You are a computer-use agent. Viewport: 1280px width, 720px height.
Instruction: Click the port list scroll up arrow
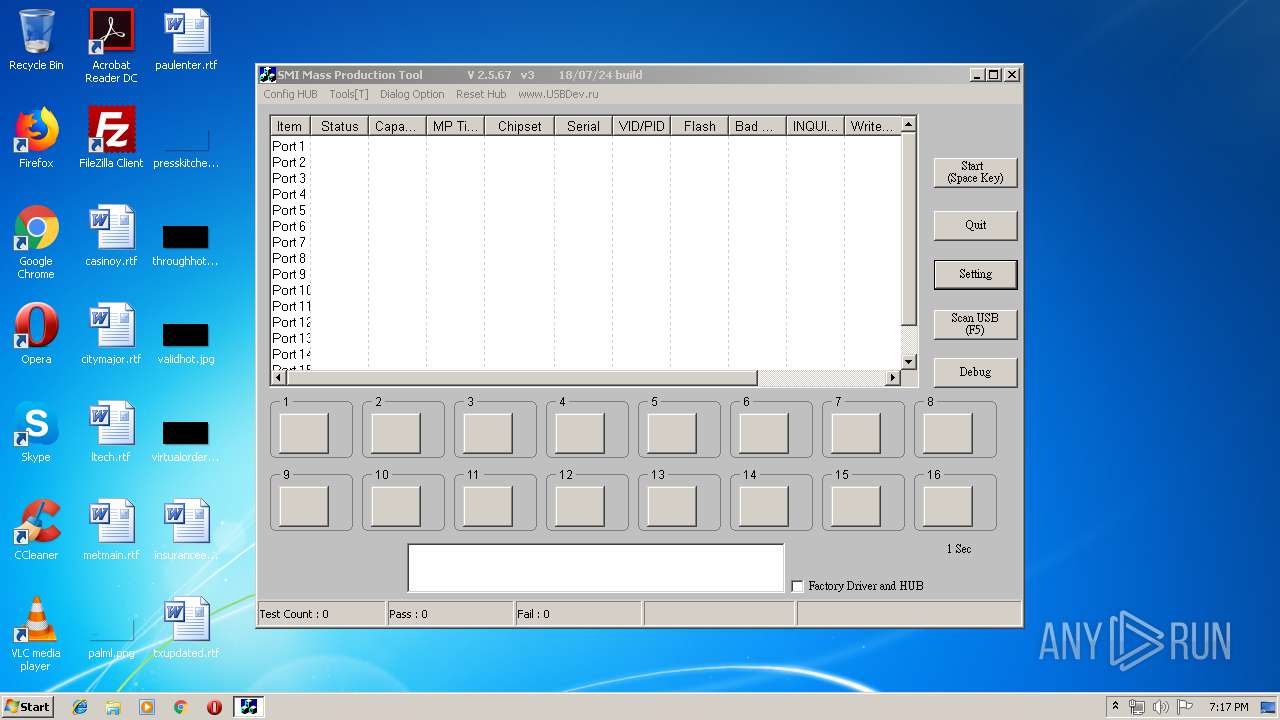click(x=909, y=125)
